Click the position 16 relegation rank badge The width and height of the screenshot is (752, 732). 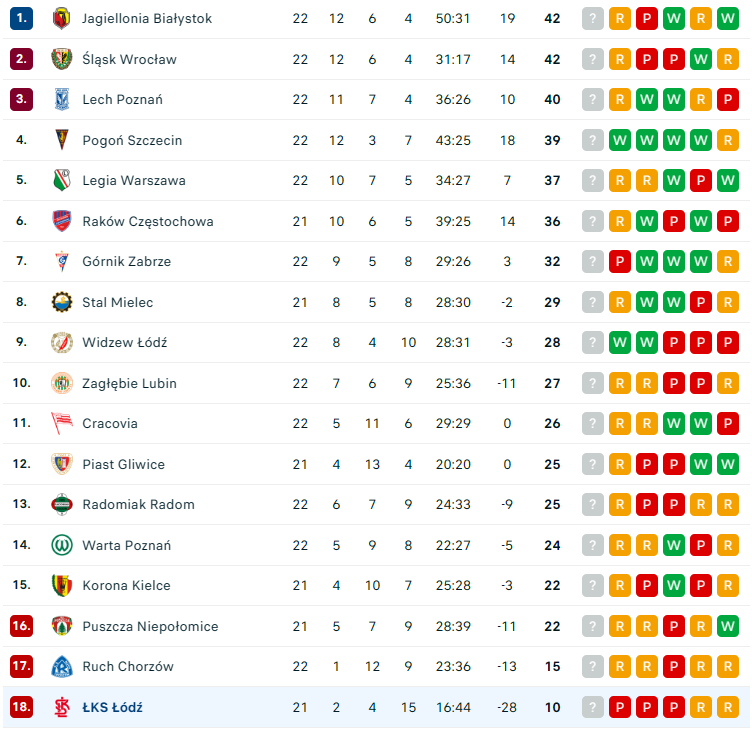pyautogui.click(x=22, y=626)
